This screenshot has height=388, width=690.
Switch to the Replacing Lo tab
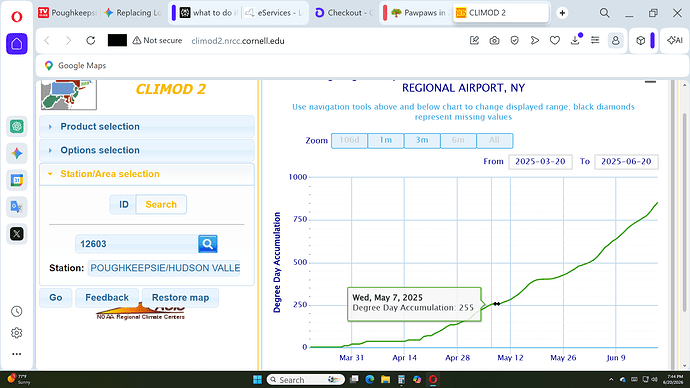133,13
